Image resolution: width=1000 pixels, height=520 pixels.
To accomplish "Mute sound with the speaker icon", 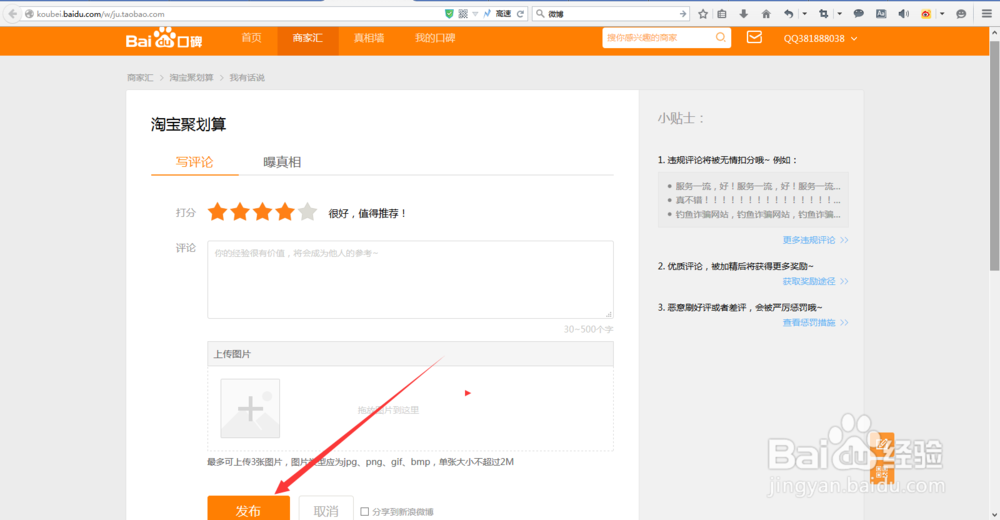I will click(903, 13).
